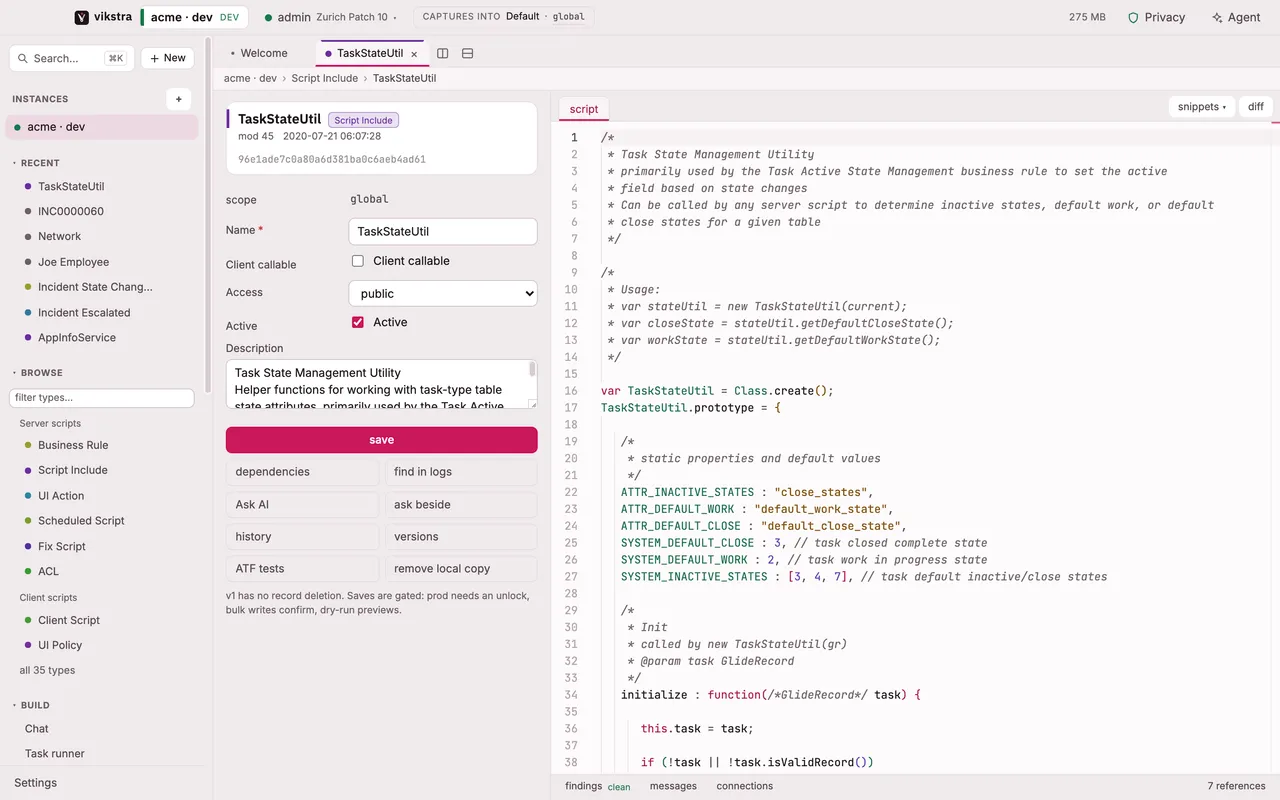Click the vikstra logo icon
This screenshot has height=800, width=1280.
click(x=82, y=17)
